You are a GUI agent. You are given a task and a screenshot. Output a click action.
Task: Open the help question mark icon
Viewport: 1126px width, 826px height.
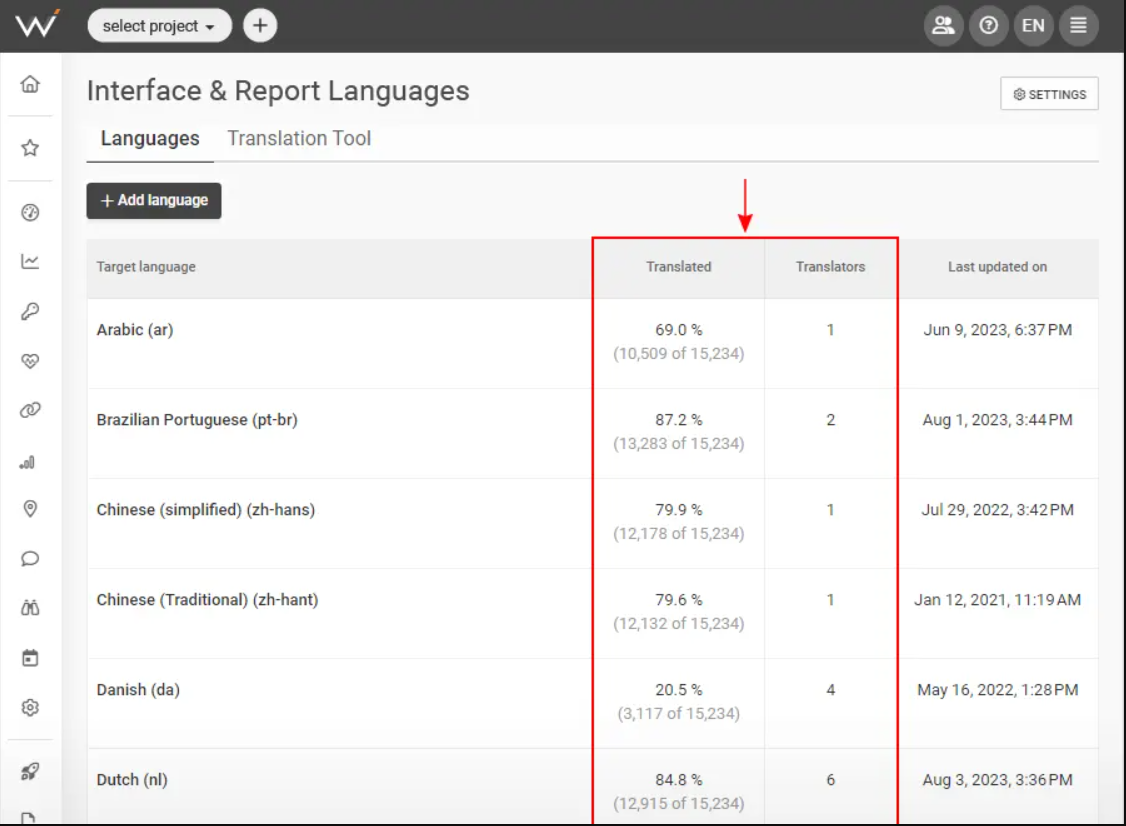click(x=988, y=26)
